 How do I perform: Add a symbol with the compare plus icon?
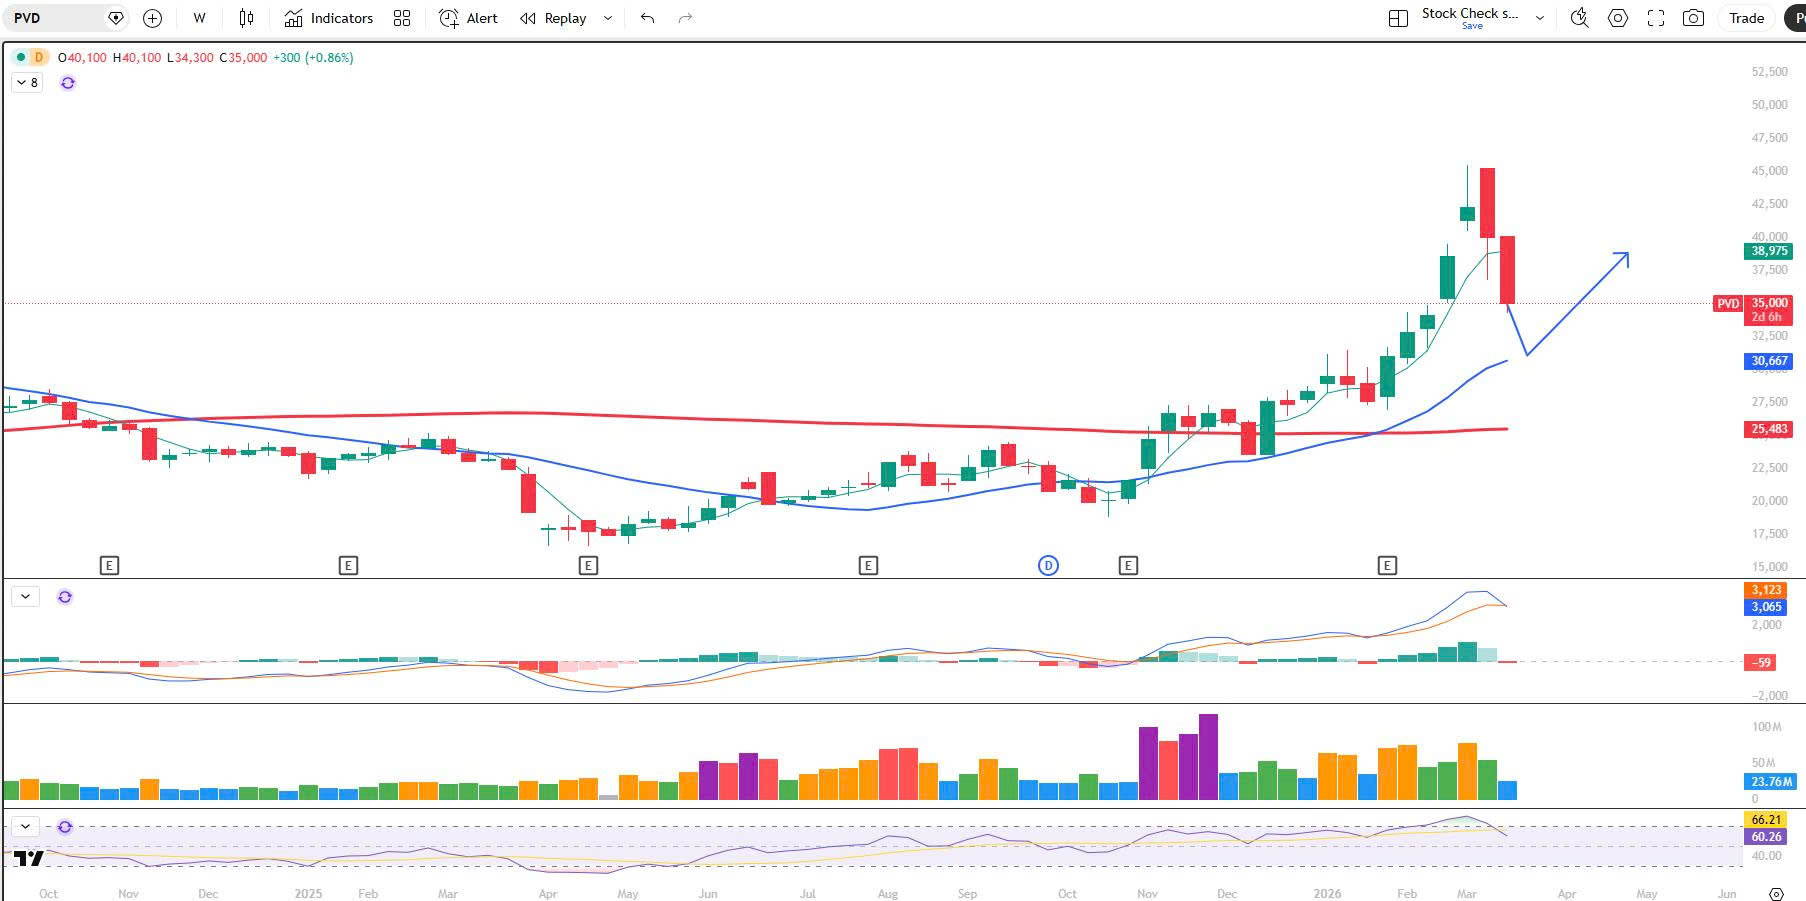[152, 18]
